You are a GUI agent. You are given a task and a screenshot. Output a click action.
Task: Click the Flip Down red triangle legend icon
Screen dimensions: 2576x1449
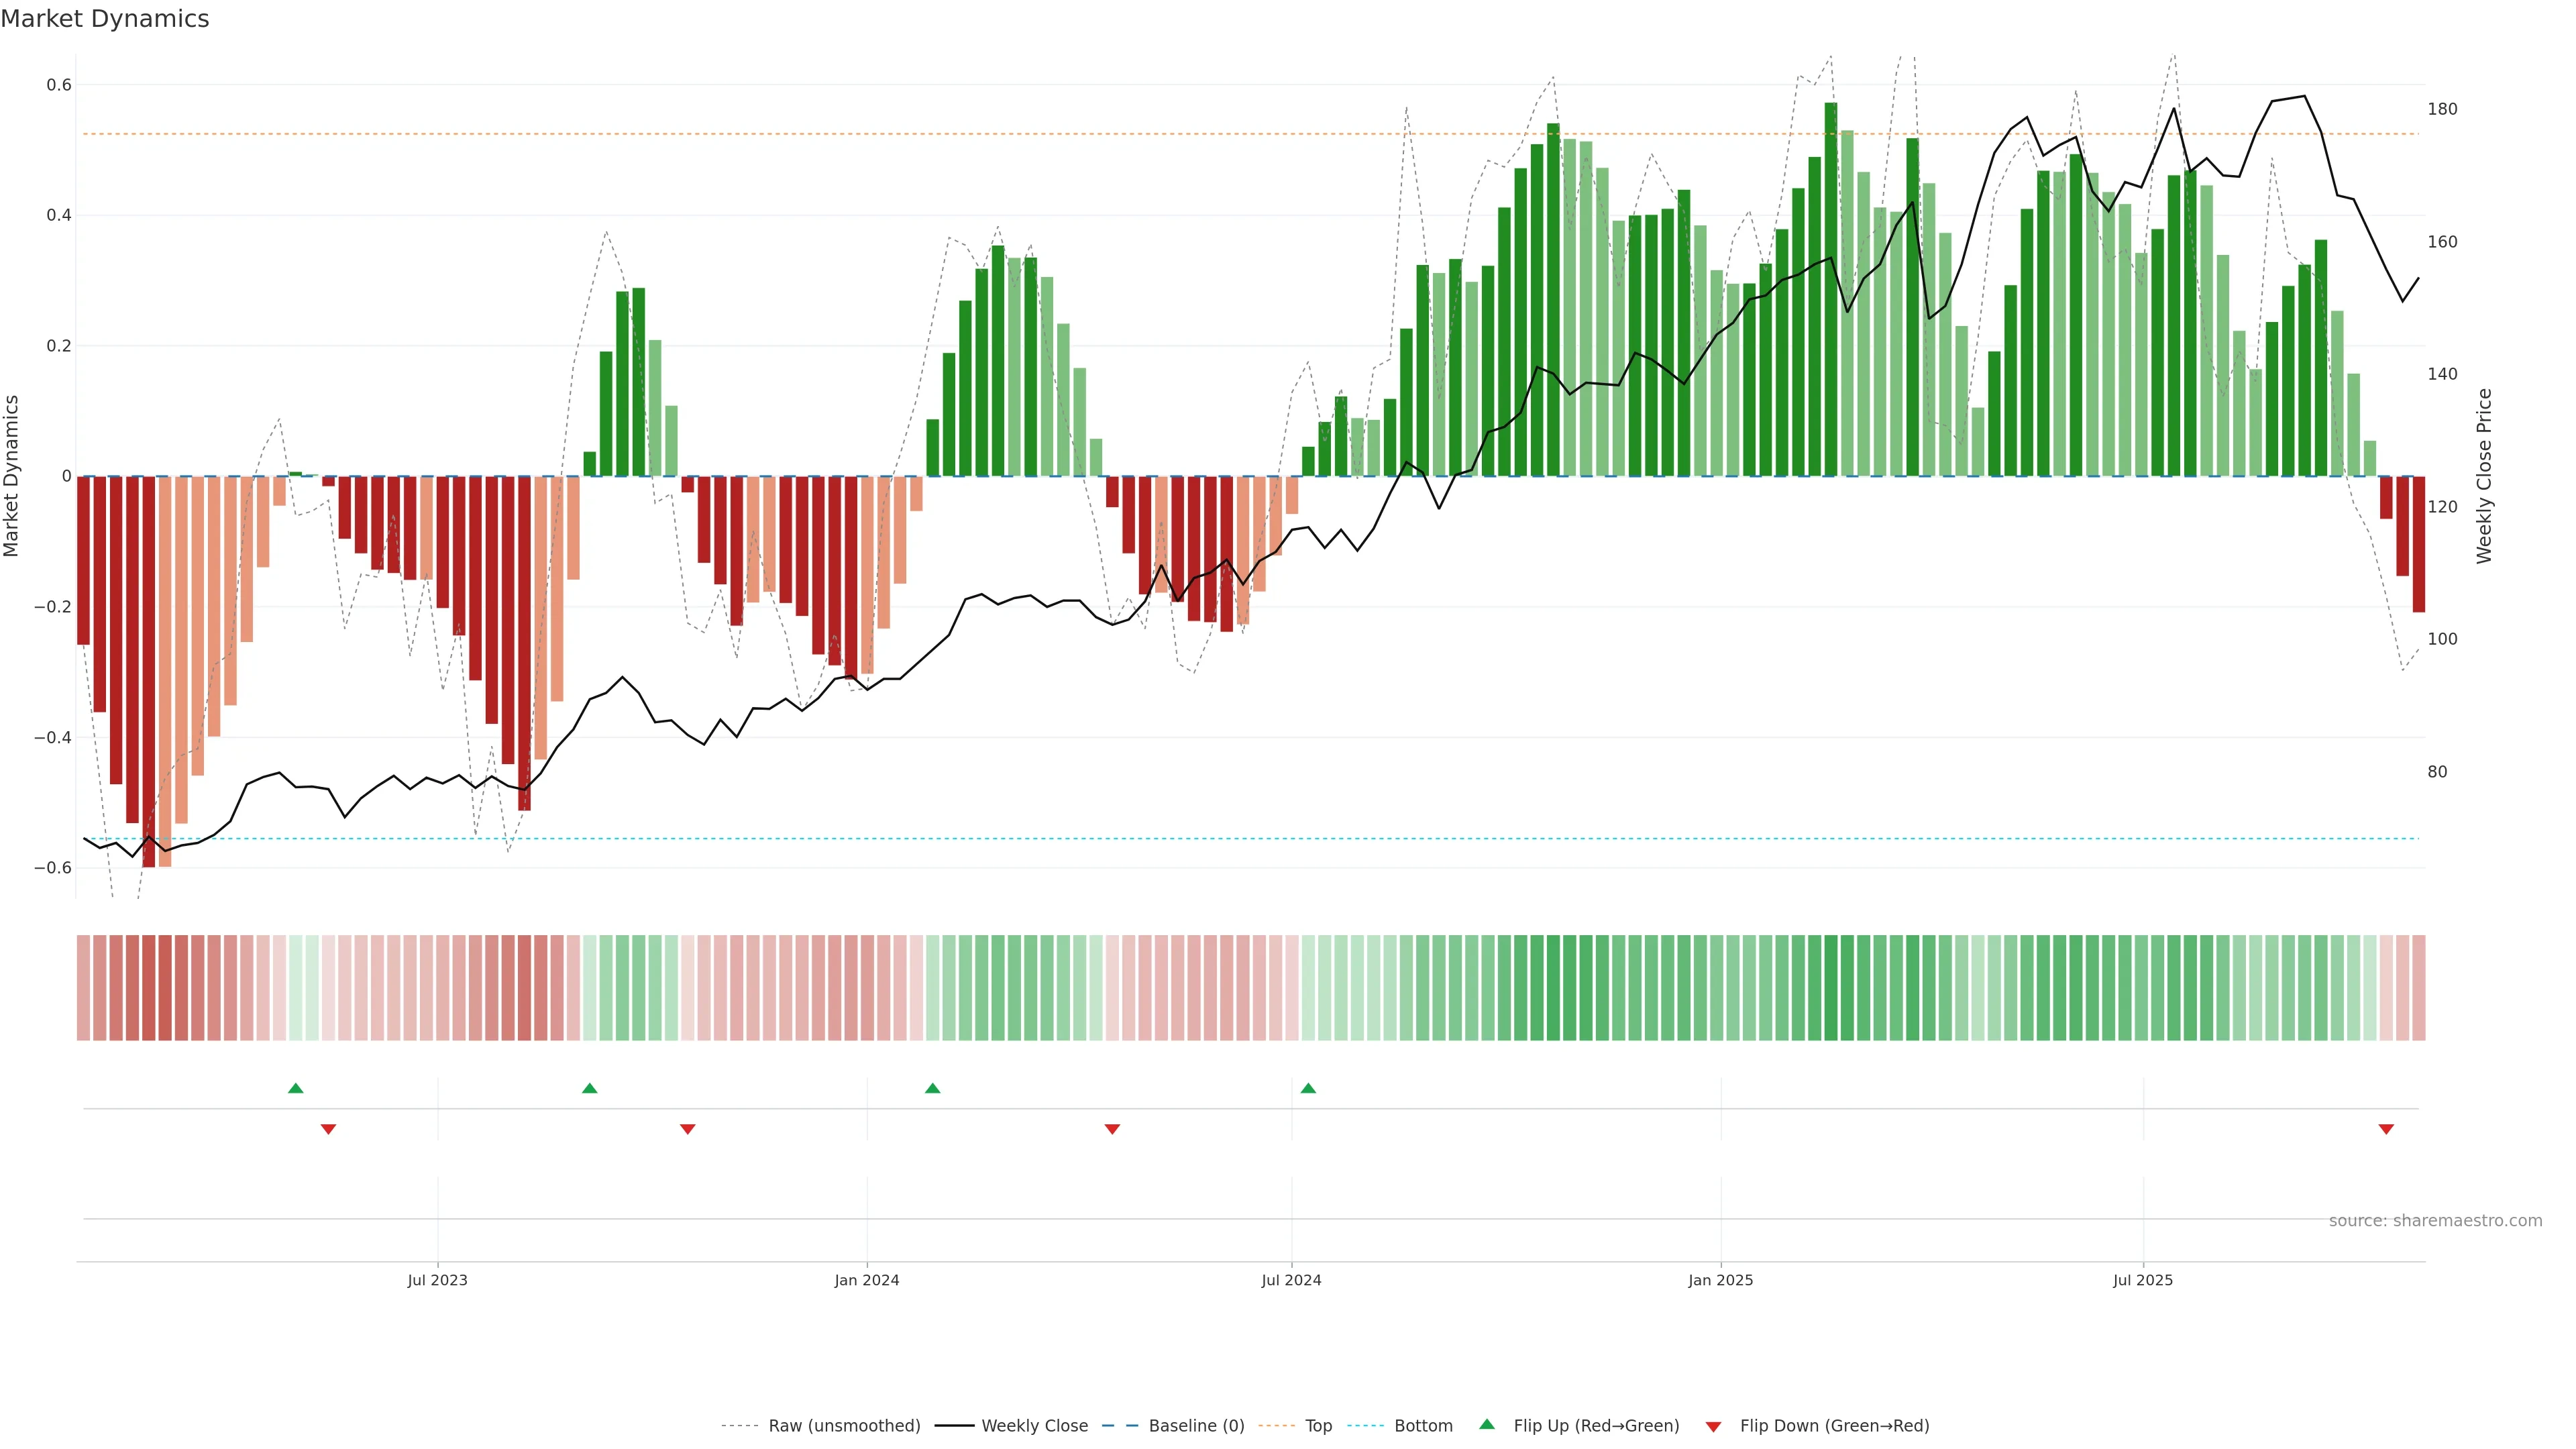point(1713,1426)
